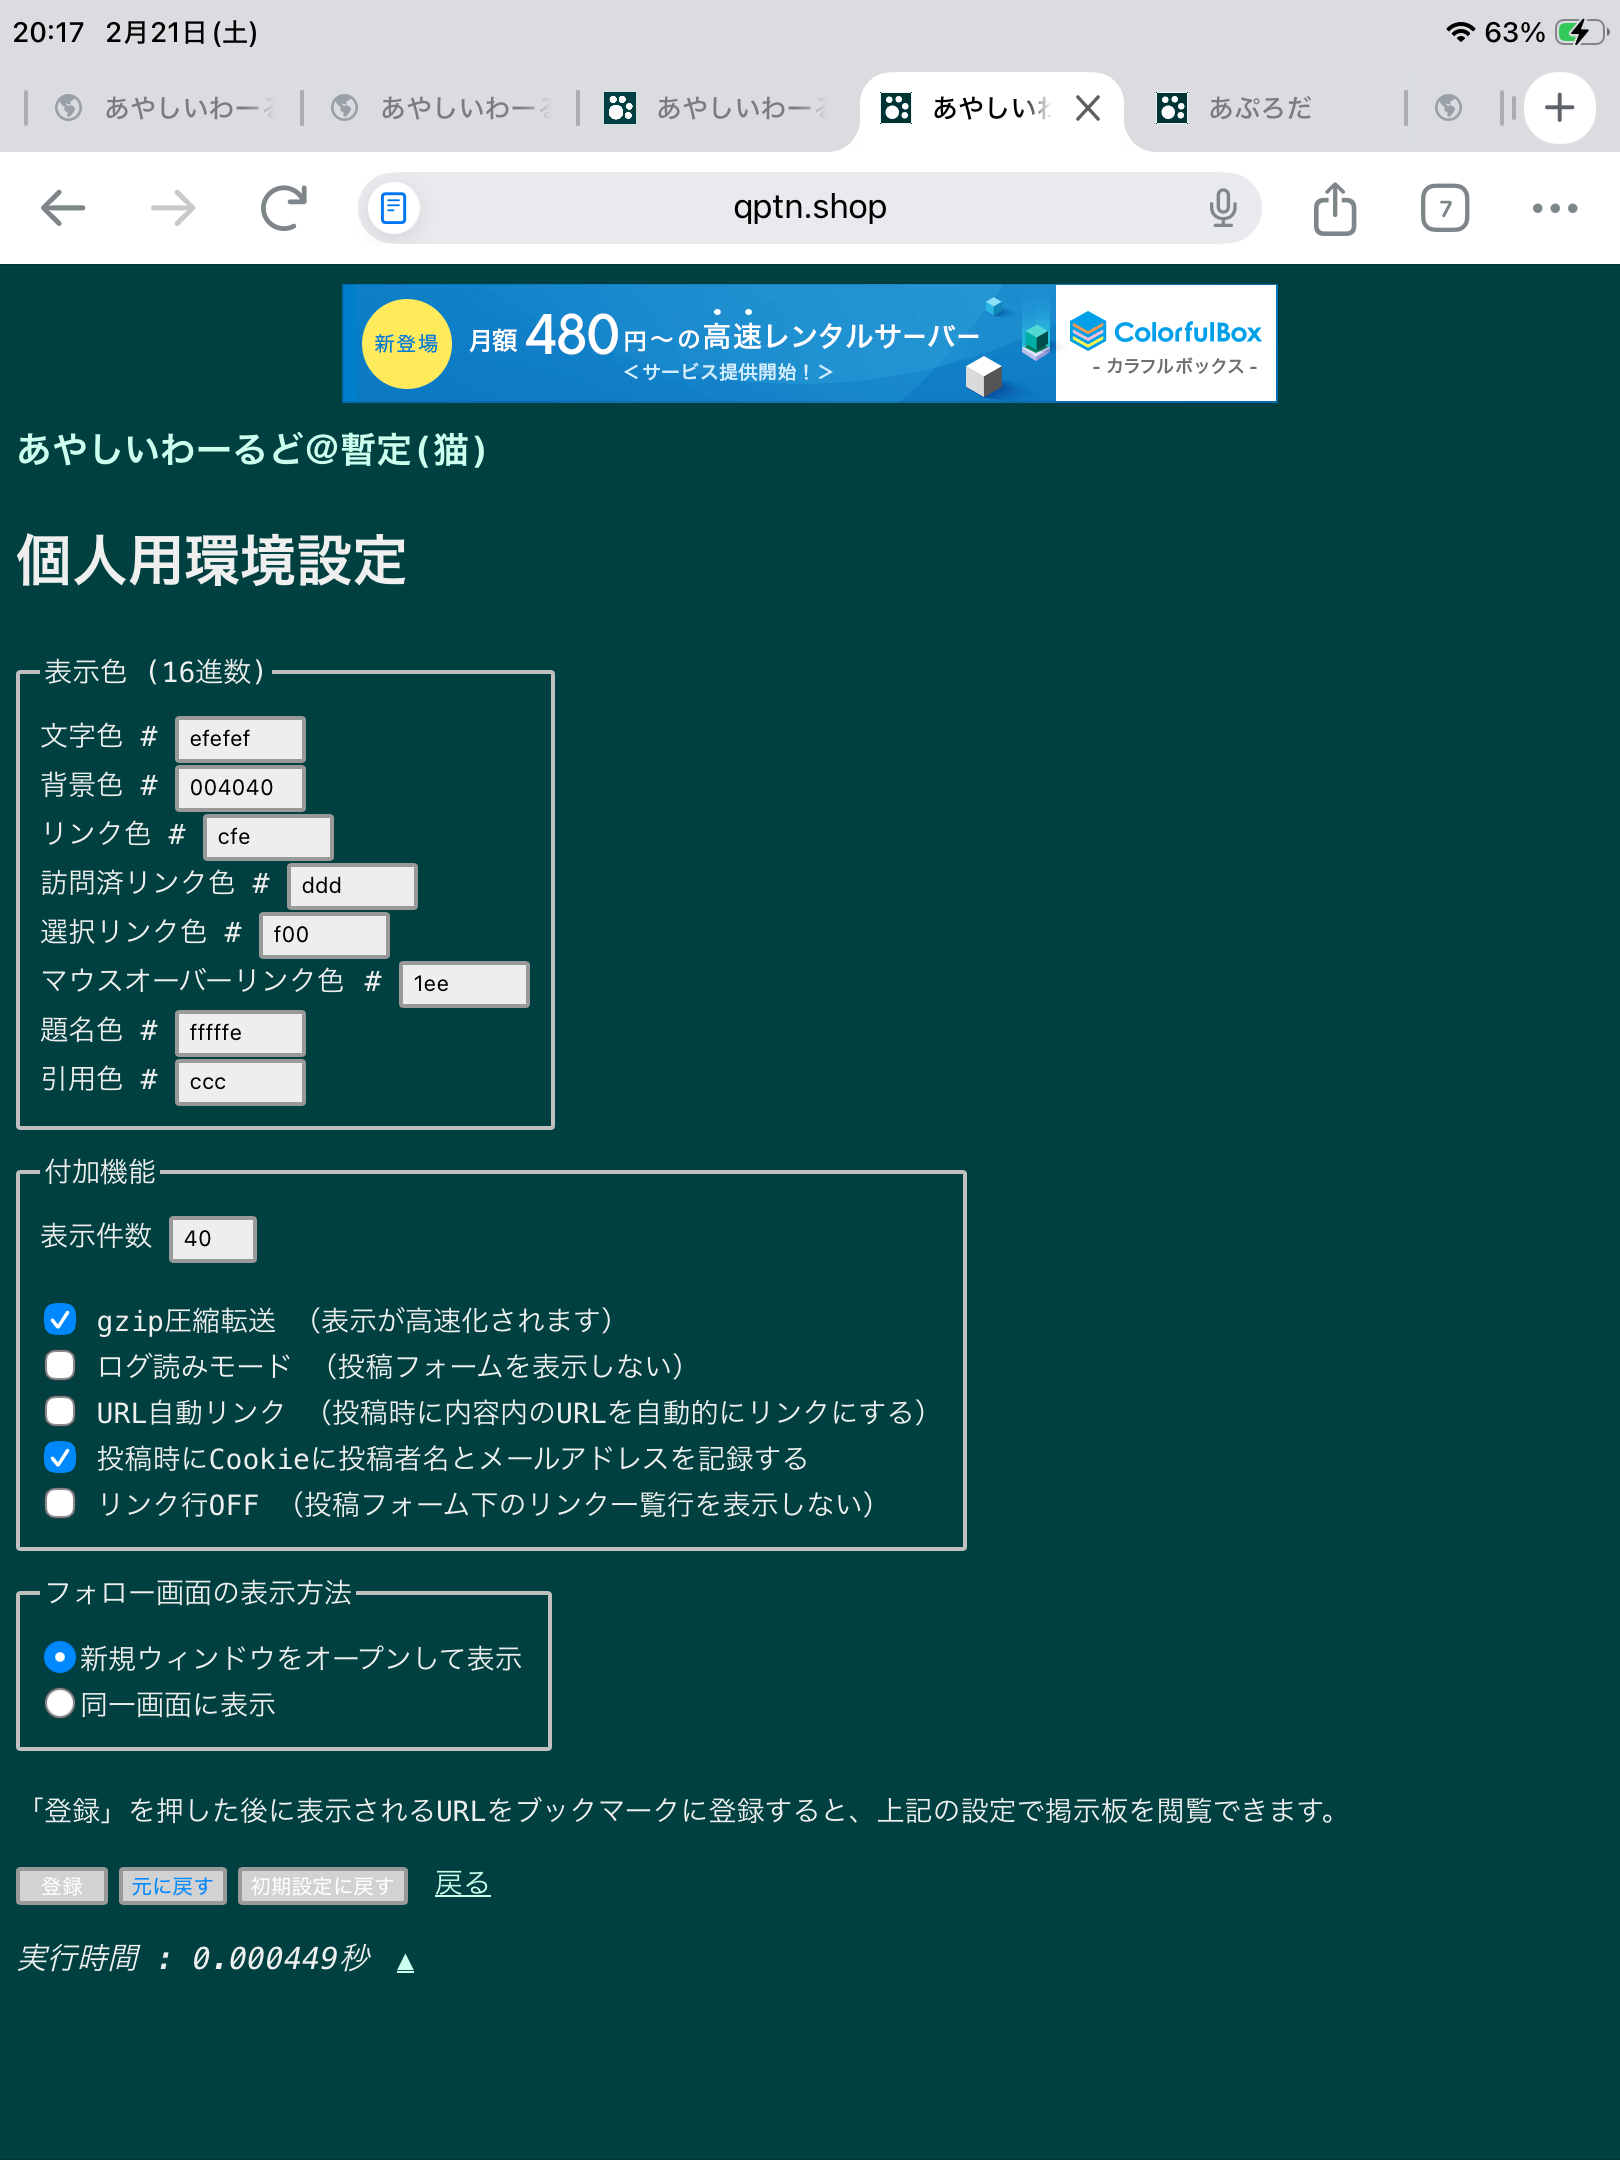Open the three-dot browser menu
This screenshot has height=2160, width=1620.
[x=1554, y=208]
